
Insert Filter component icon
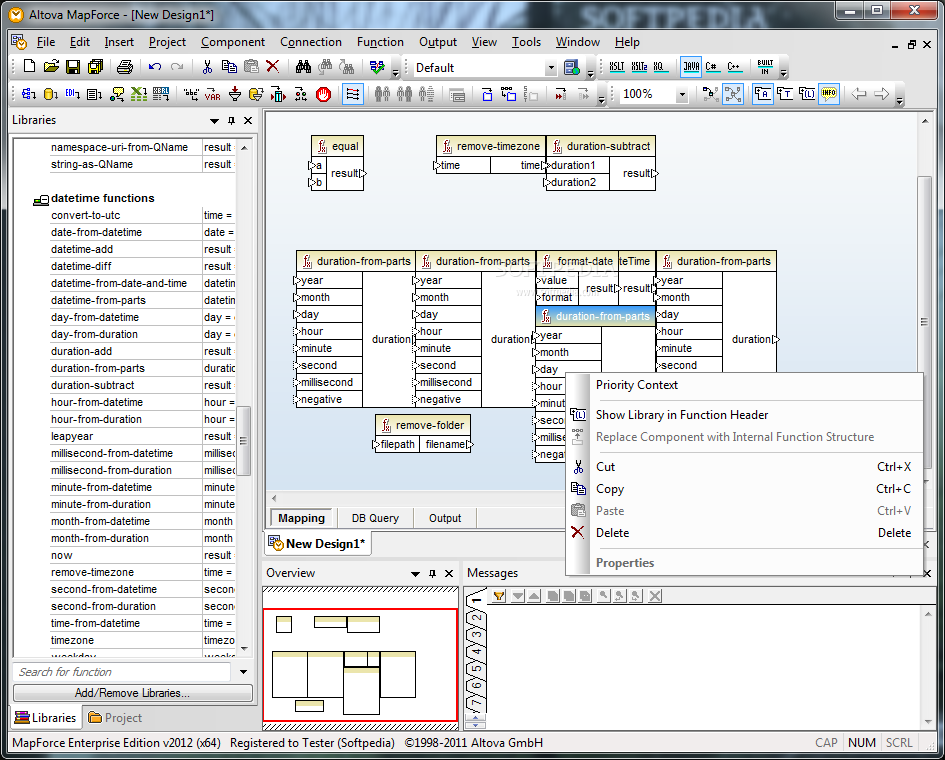[x=235, y=94]
